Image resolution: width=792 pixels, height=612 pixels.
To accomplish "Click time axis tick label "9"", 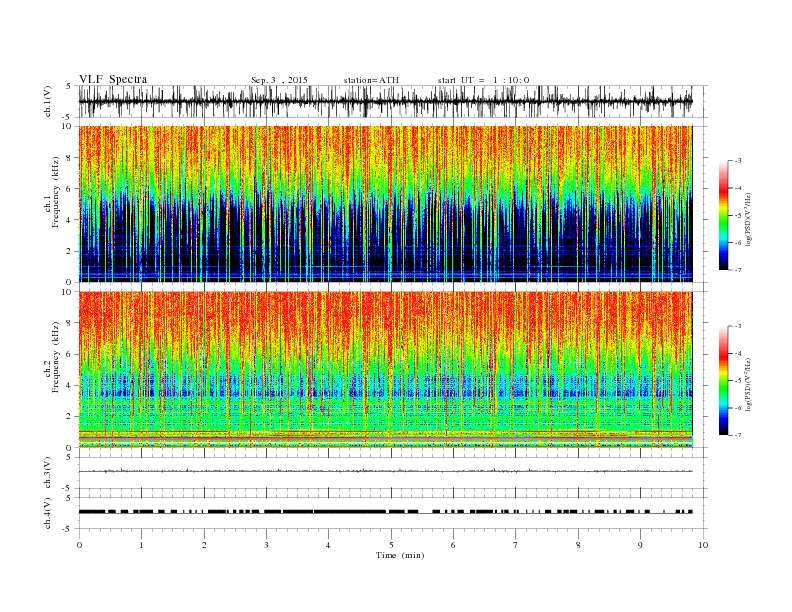I will [640, 545].
